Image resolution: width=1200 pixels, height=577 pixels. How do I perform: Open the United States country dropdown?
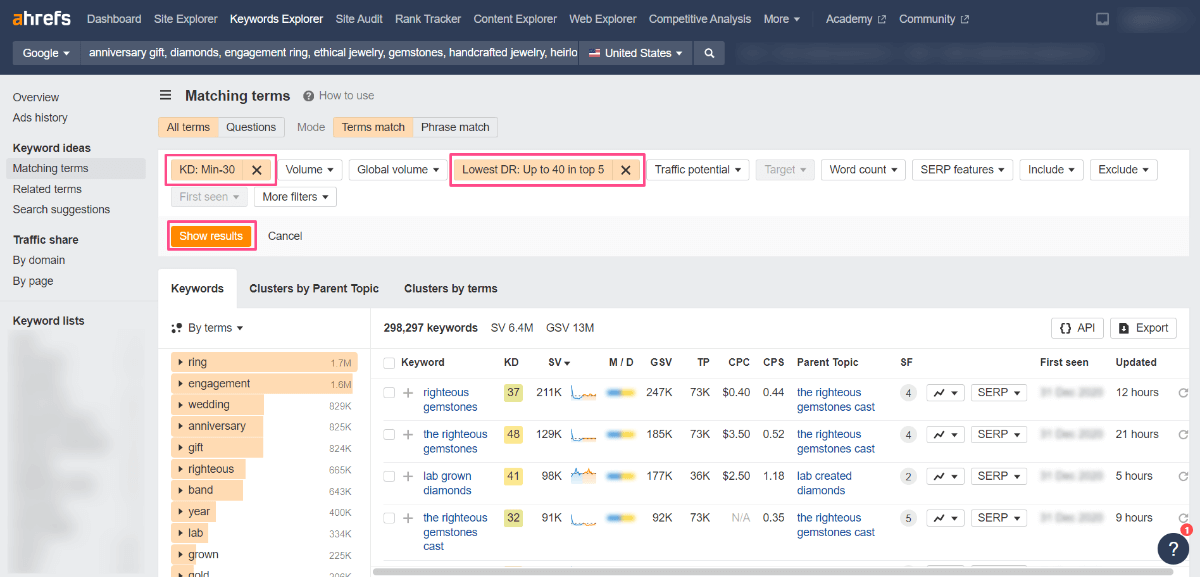click(636, 53)
